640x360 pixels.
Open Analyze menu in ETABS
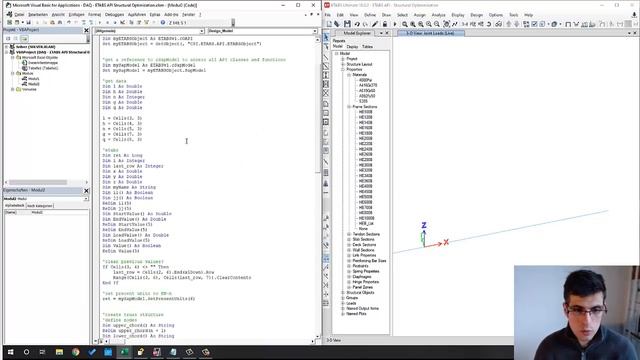438,15
